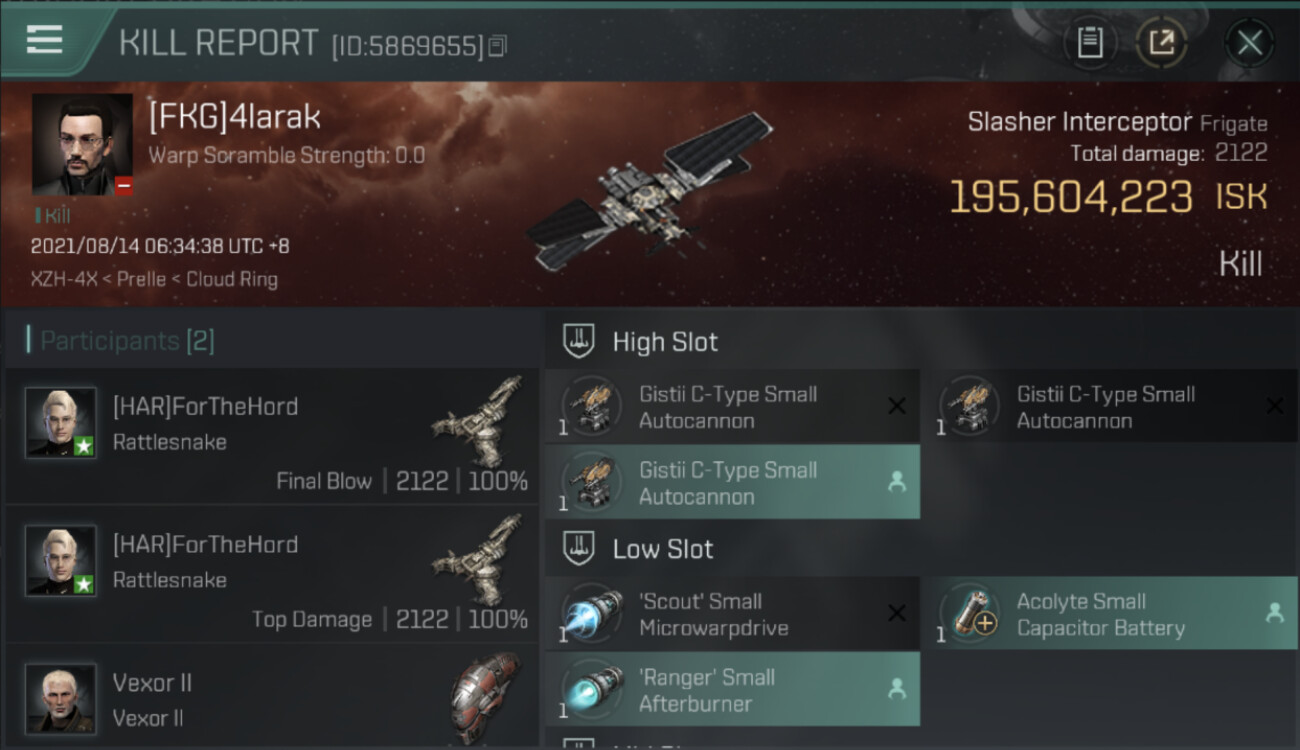Click the High Slot section icon
This screenshot has height=750, width=1300.
(x=580, y=341)
